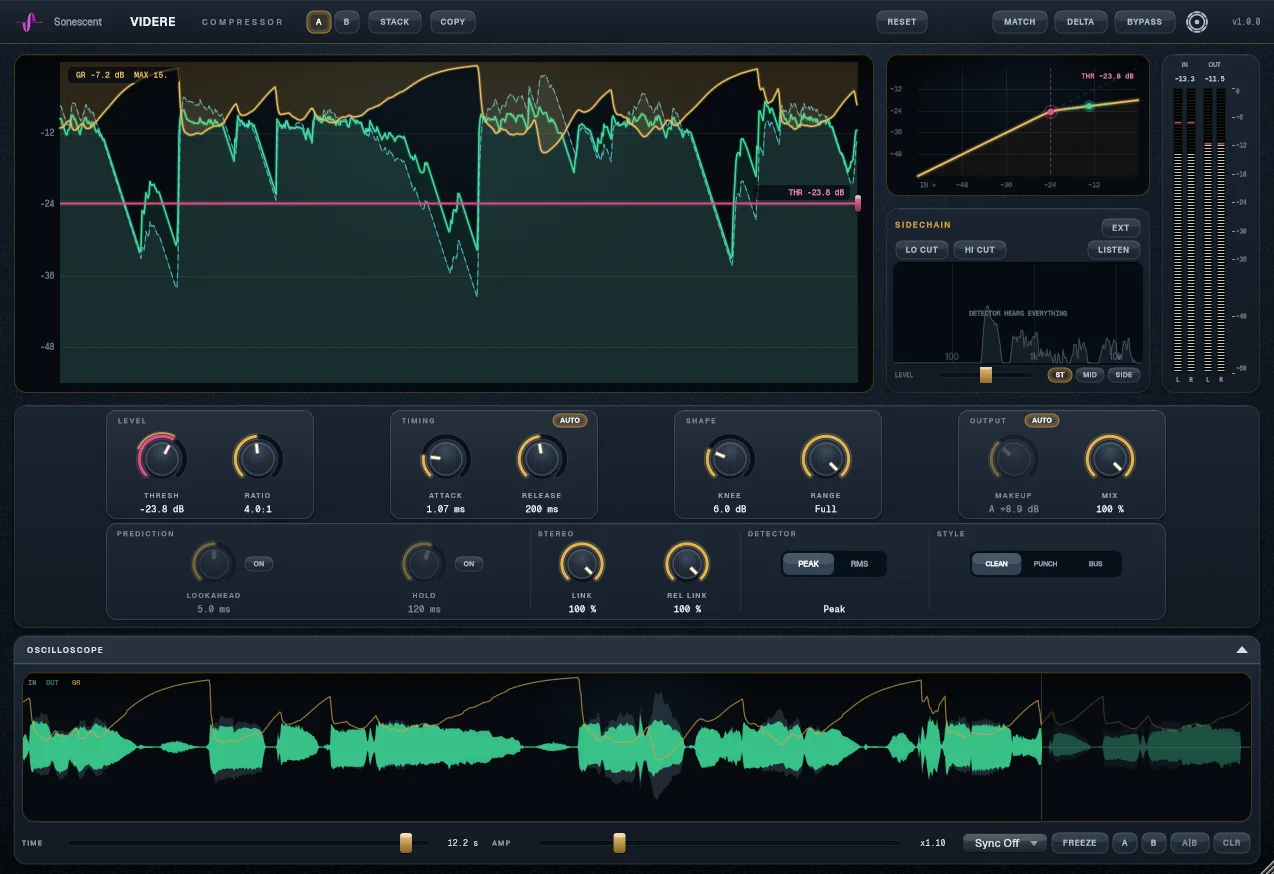1274x874 pixels.
Task: Click the attack value 1.07 ms
Action: click(445, 509)
